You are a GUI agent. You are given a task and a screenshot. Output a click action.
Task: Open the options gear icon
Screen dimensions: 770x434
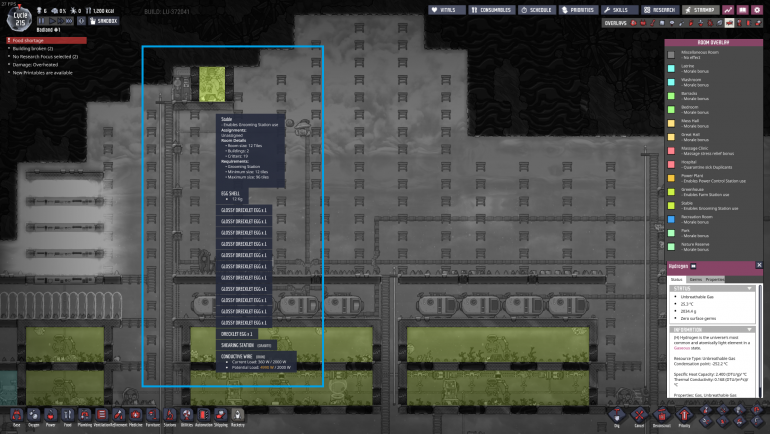tap(757, 10)
